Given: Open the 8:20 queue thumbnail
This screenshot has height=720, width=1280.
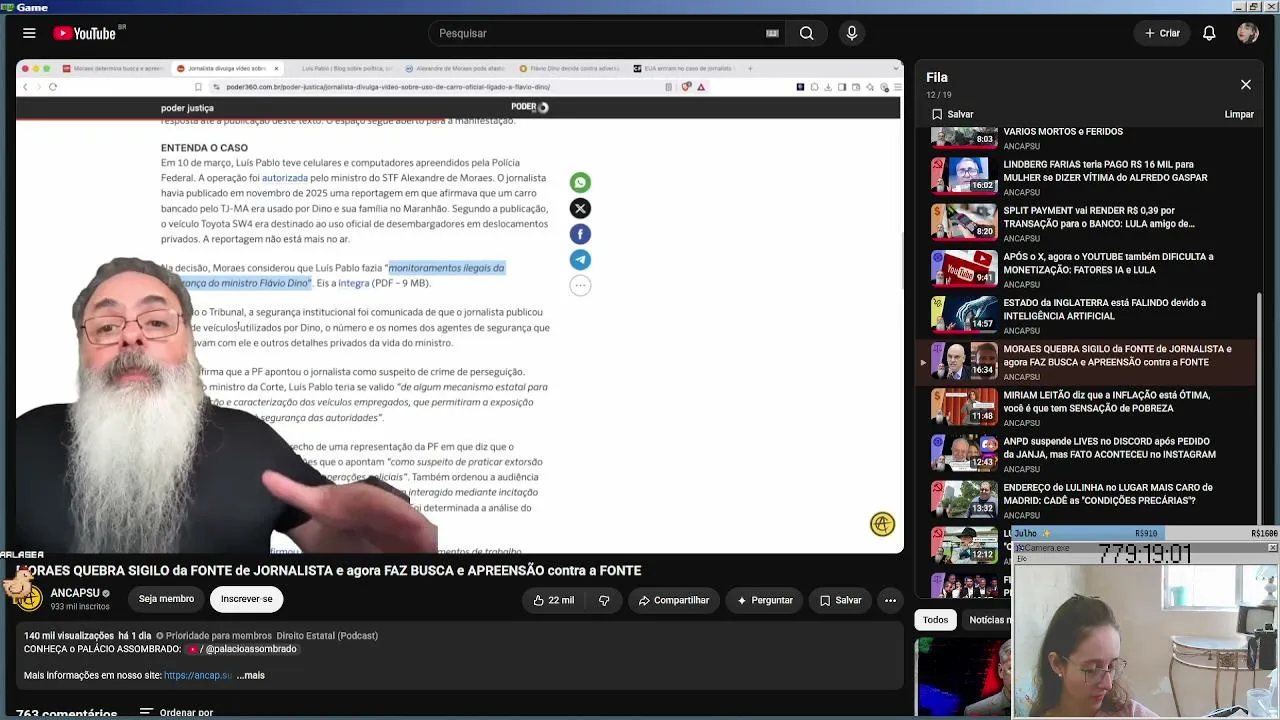Looking at the screenshot, I should pyautogui.click(x=964, y=222).
